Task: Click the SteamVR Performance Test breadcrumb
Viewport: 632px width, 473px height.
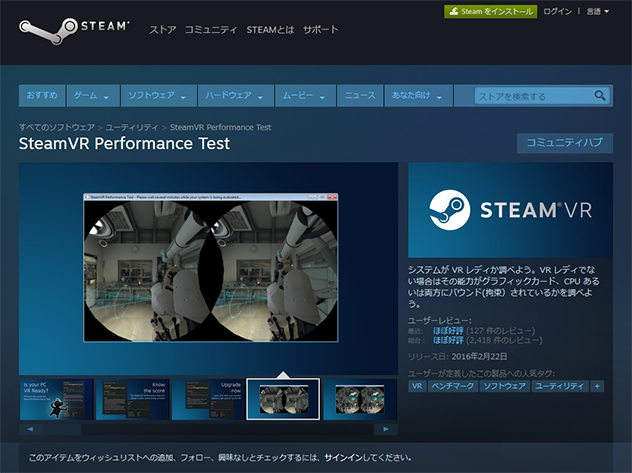Action: 220,127
